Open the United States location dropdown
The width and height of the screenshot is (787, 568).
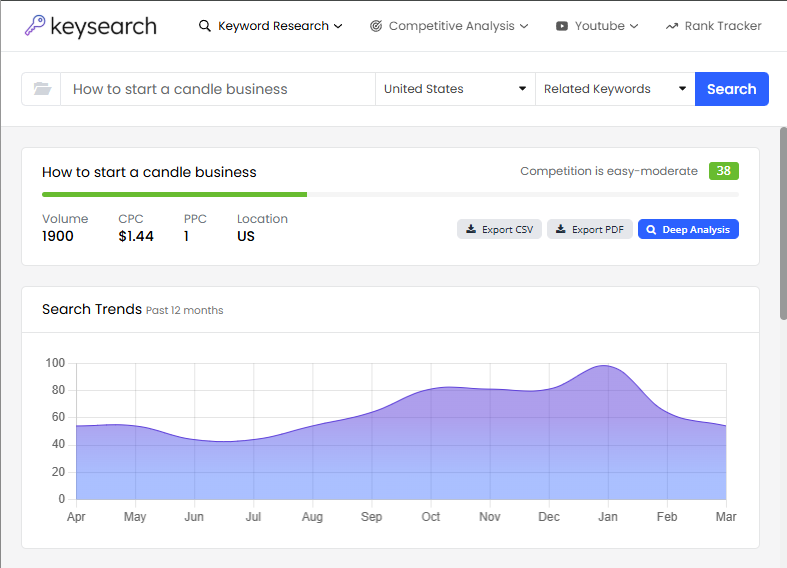[x=455, y=89]
